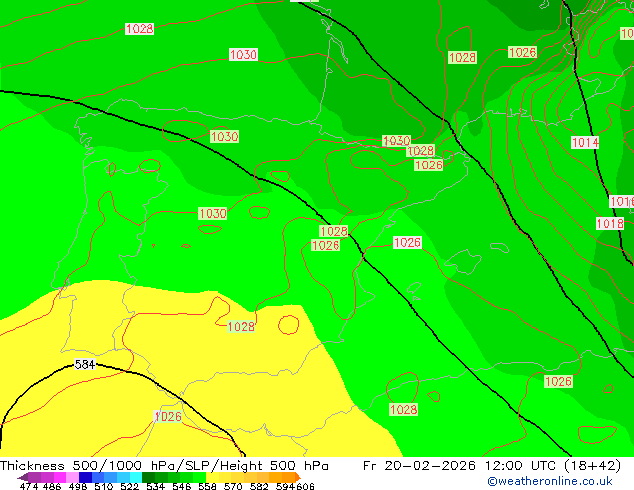Click the legend value 522
Image resolution: width=634 pixels, height=490 pixels.
pyautogui.click(x=129, y=486)
